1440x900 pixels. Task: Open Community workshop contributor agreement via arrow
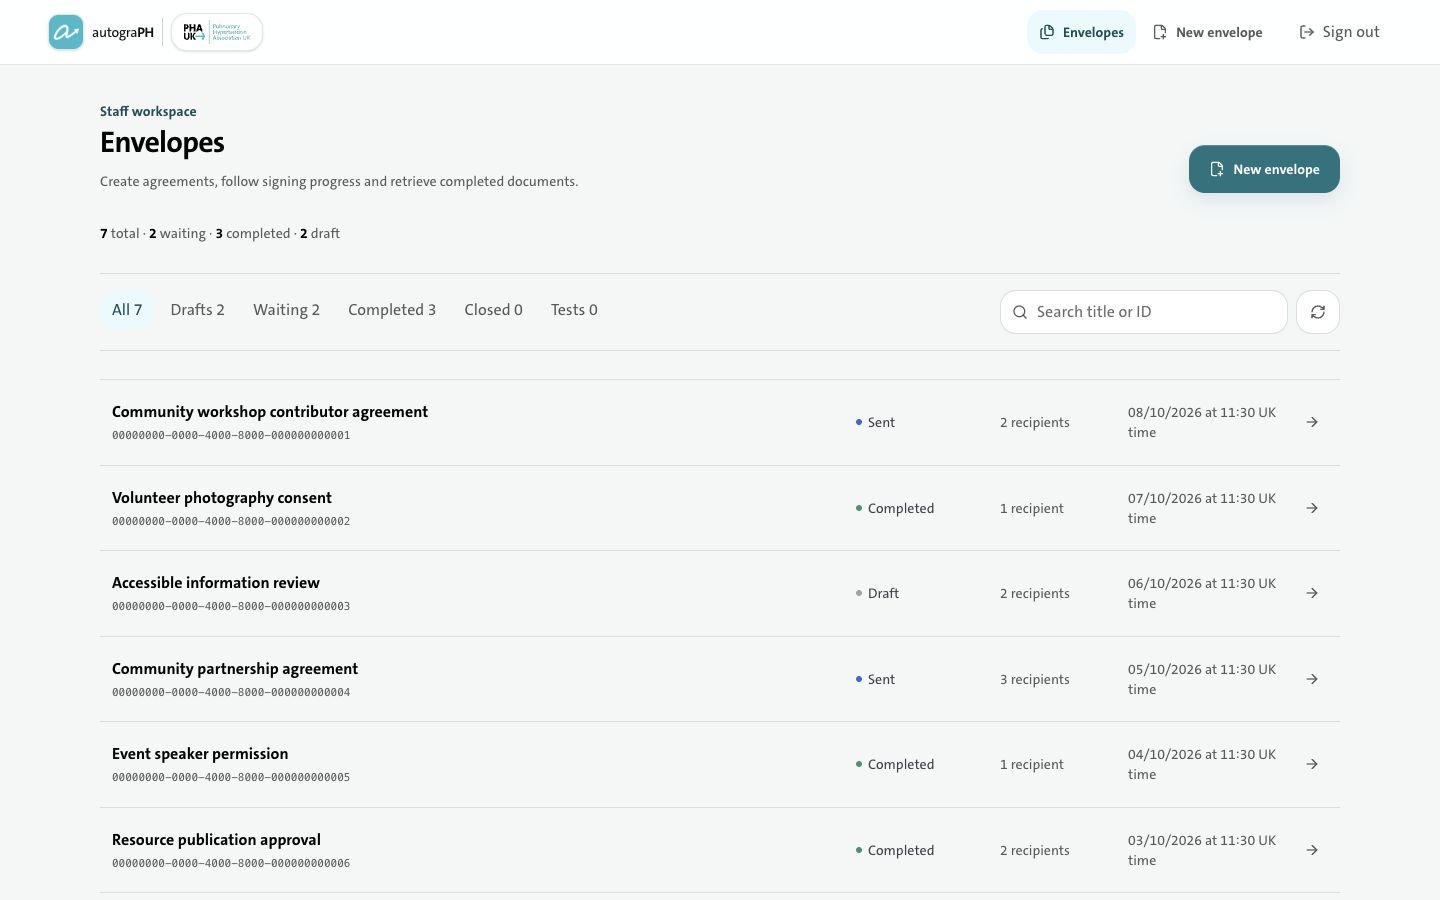[x=1312, y=422]
